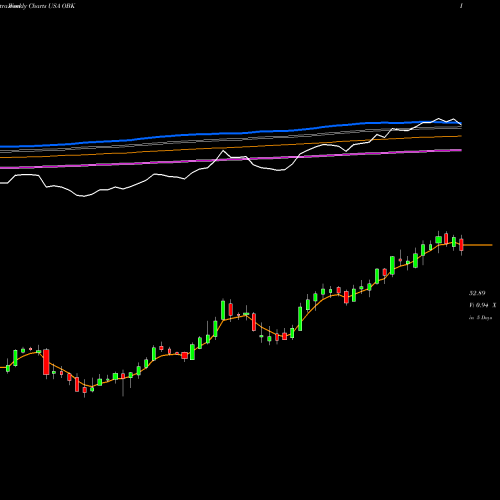
Task: Click the orange average line under the left candles
Action: point(27,355)
